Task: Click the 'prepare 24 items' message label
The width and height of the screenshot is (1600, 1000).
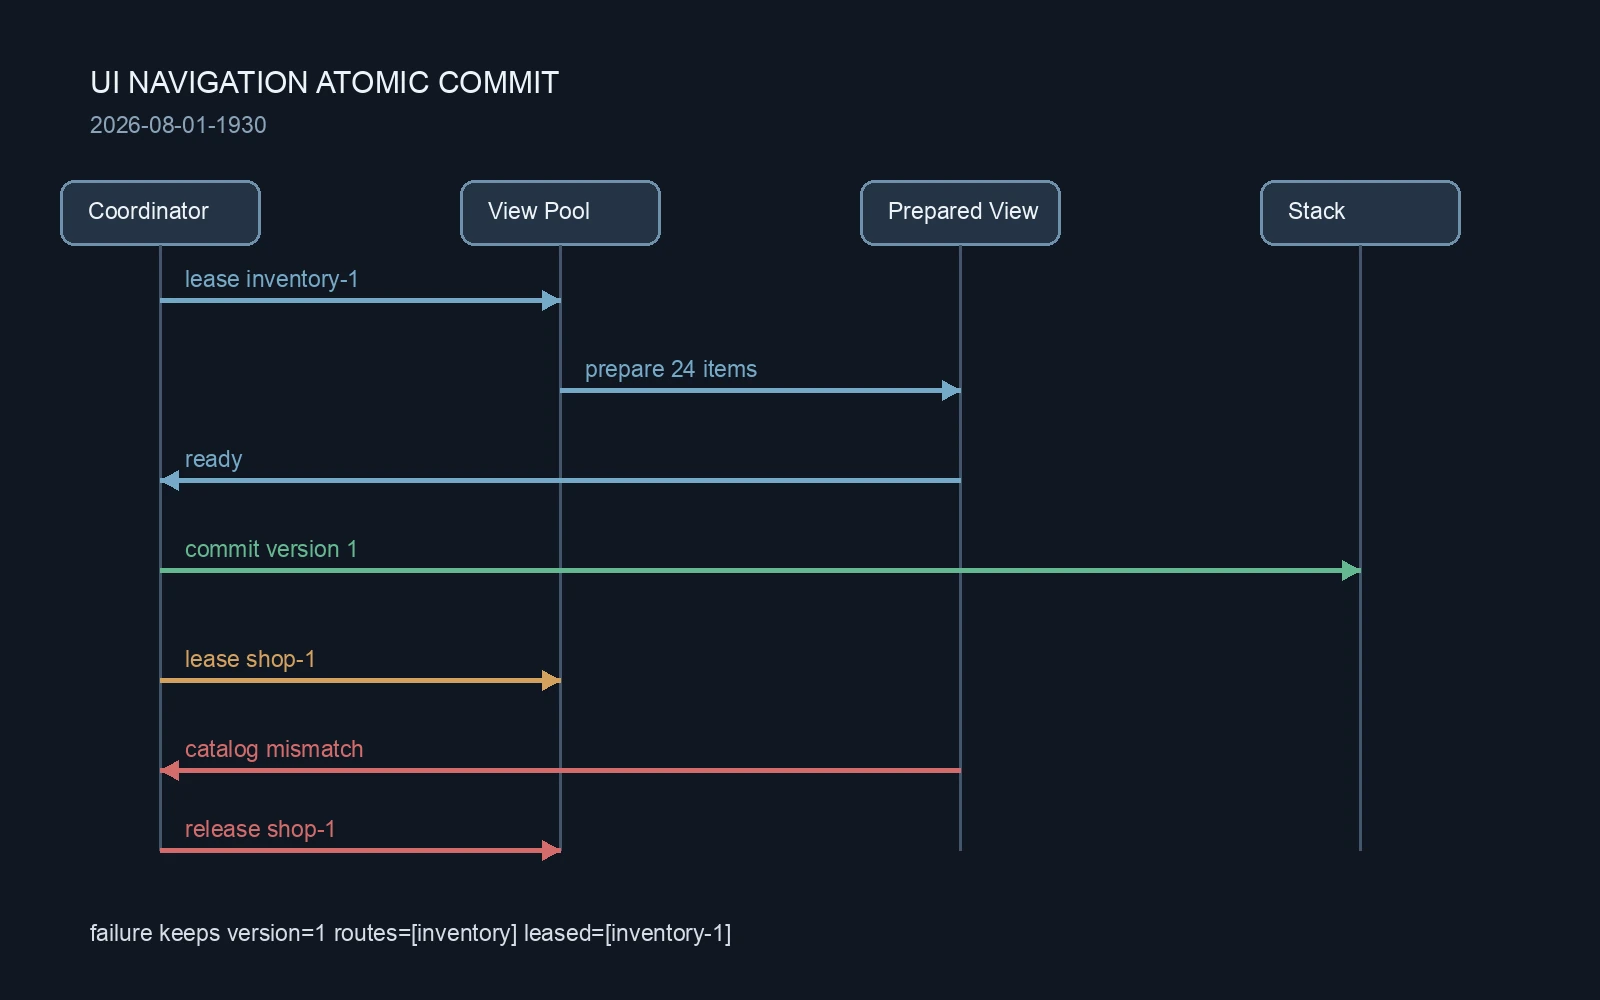Action: 670,370
